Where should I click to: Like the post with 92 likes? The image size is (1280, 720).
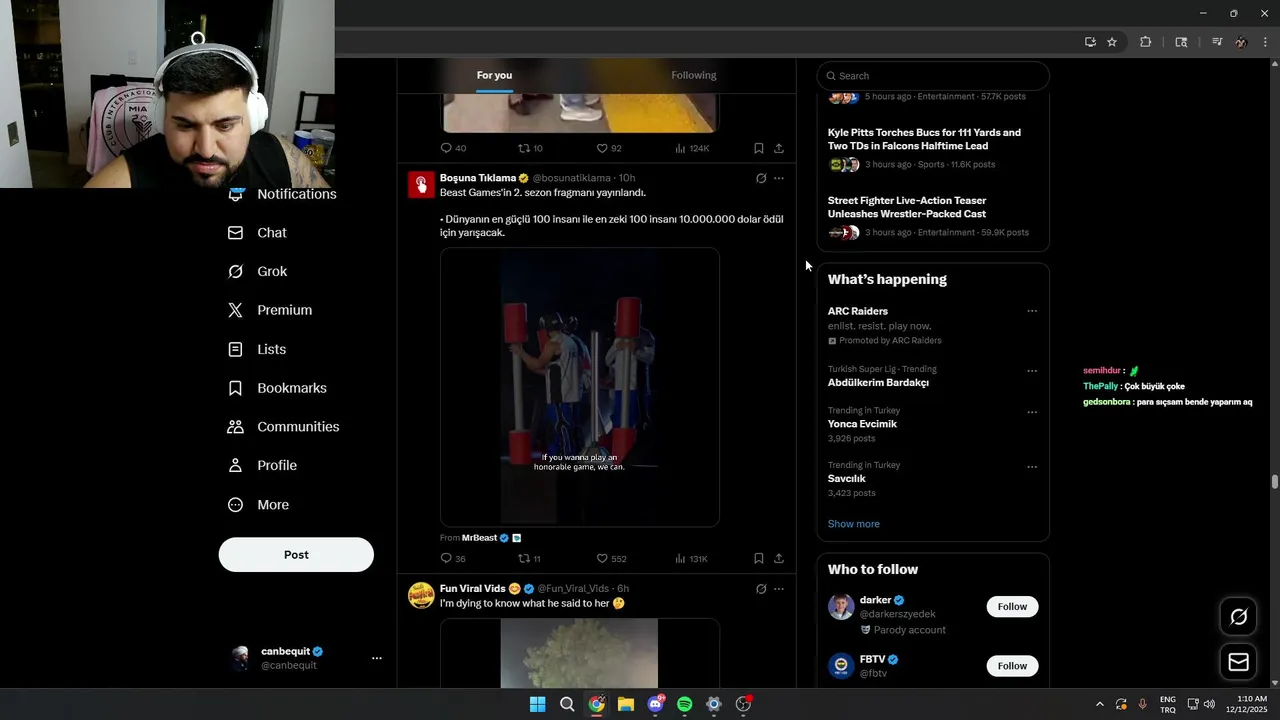point(602,148)
